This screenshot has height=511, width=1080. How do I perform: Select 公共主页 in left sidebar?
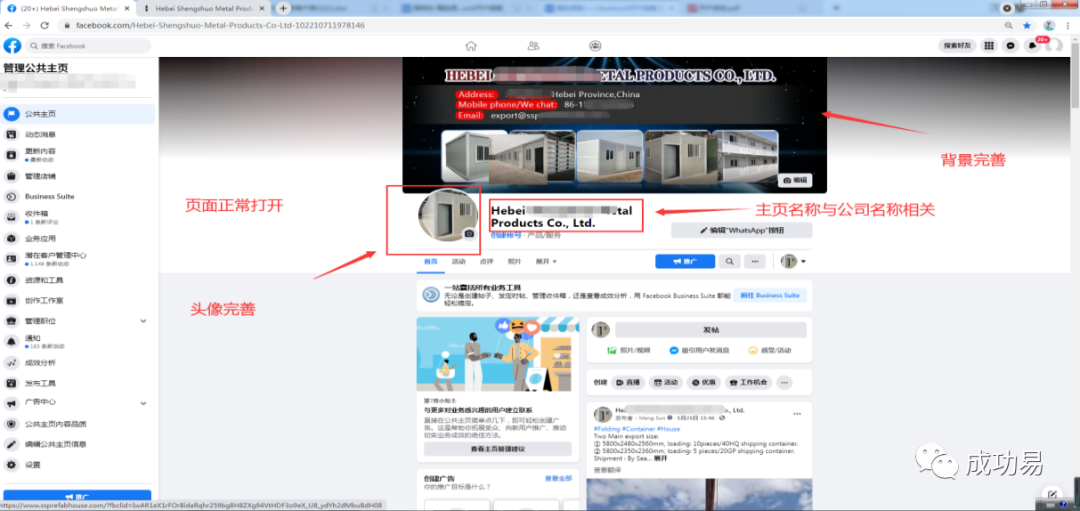pos(78,114)
